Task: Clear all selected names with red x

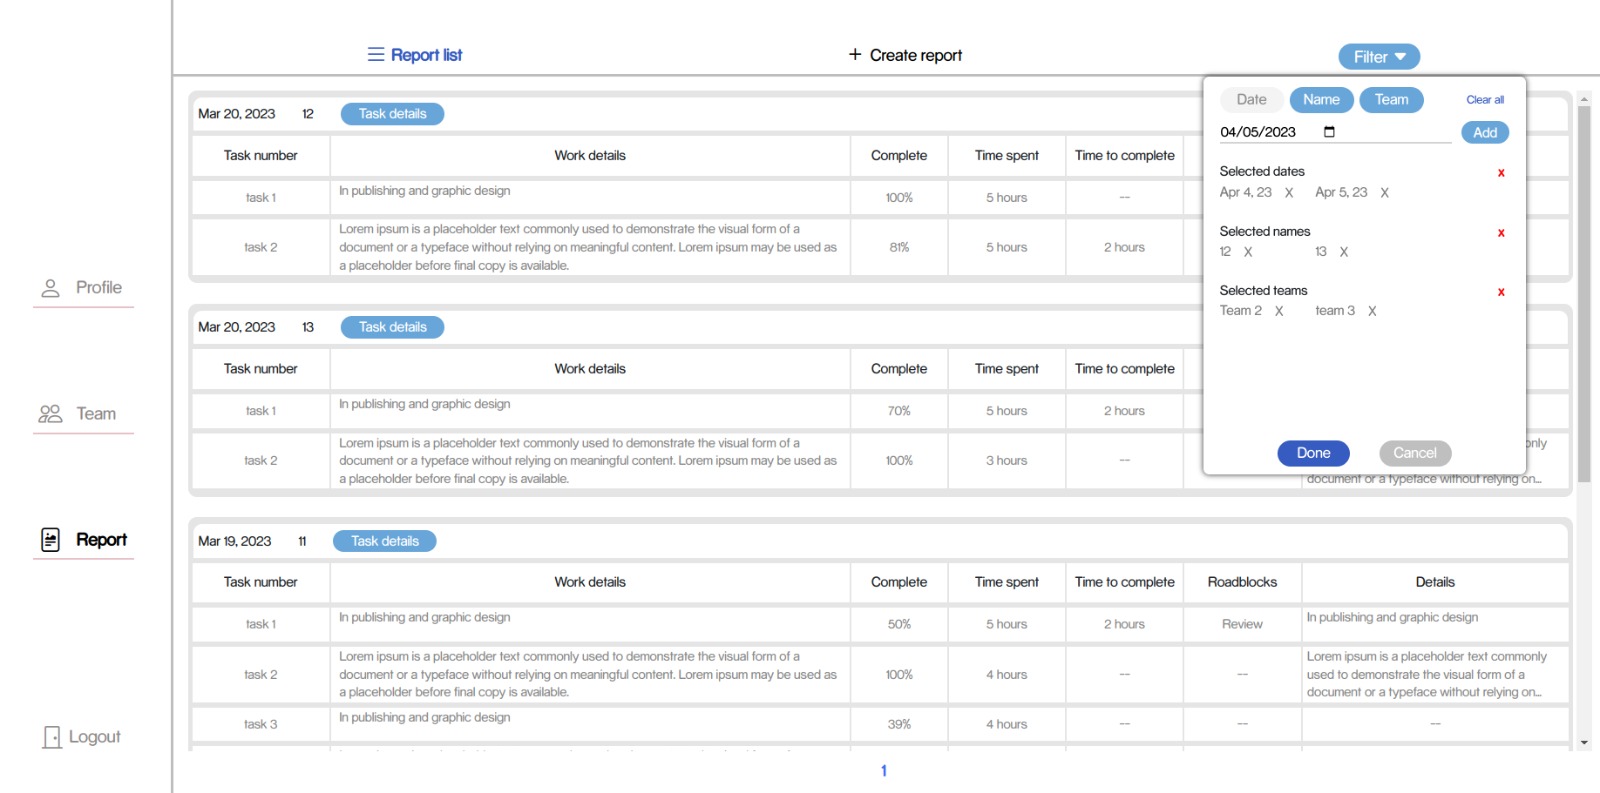Action: [x=1501, y=233]
